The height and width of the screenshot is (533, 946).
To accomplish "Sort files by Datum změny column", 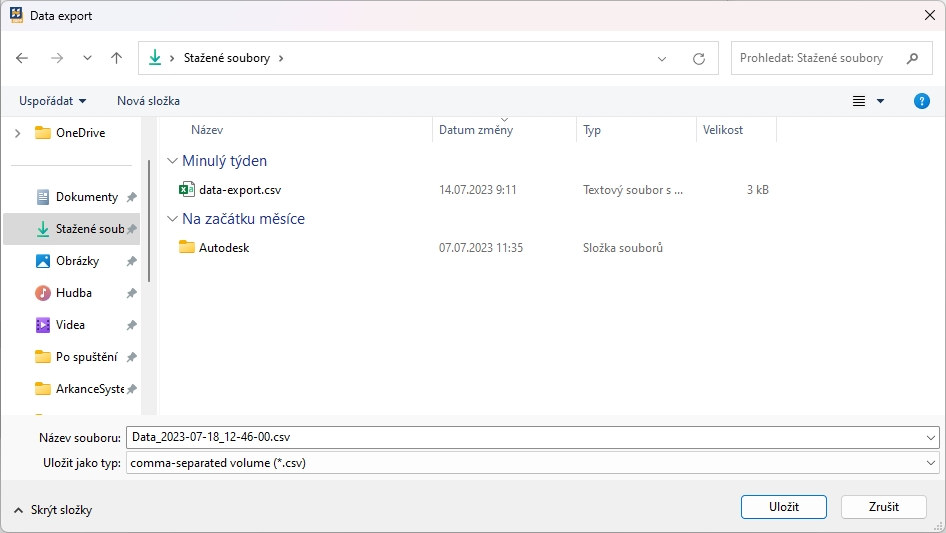I will [x=476, y=130].
